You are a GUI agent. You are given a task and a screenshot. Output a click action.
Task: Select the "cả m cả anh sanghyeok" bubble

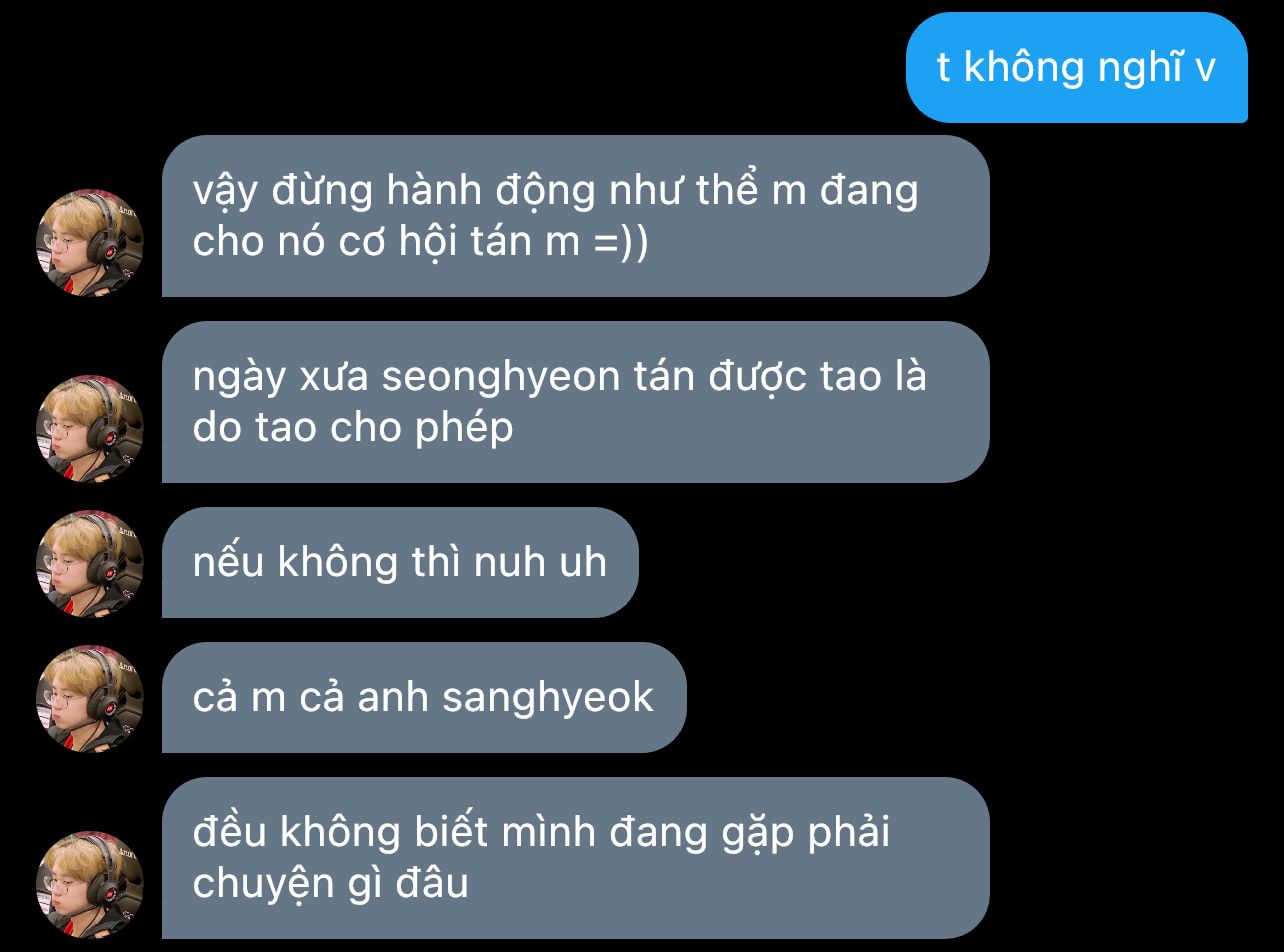point(424,697)
